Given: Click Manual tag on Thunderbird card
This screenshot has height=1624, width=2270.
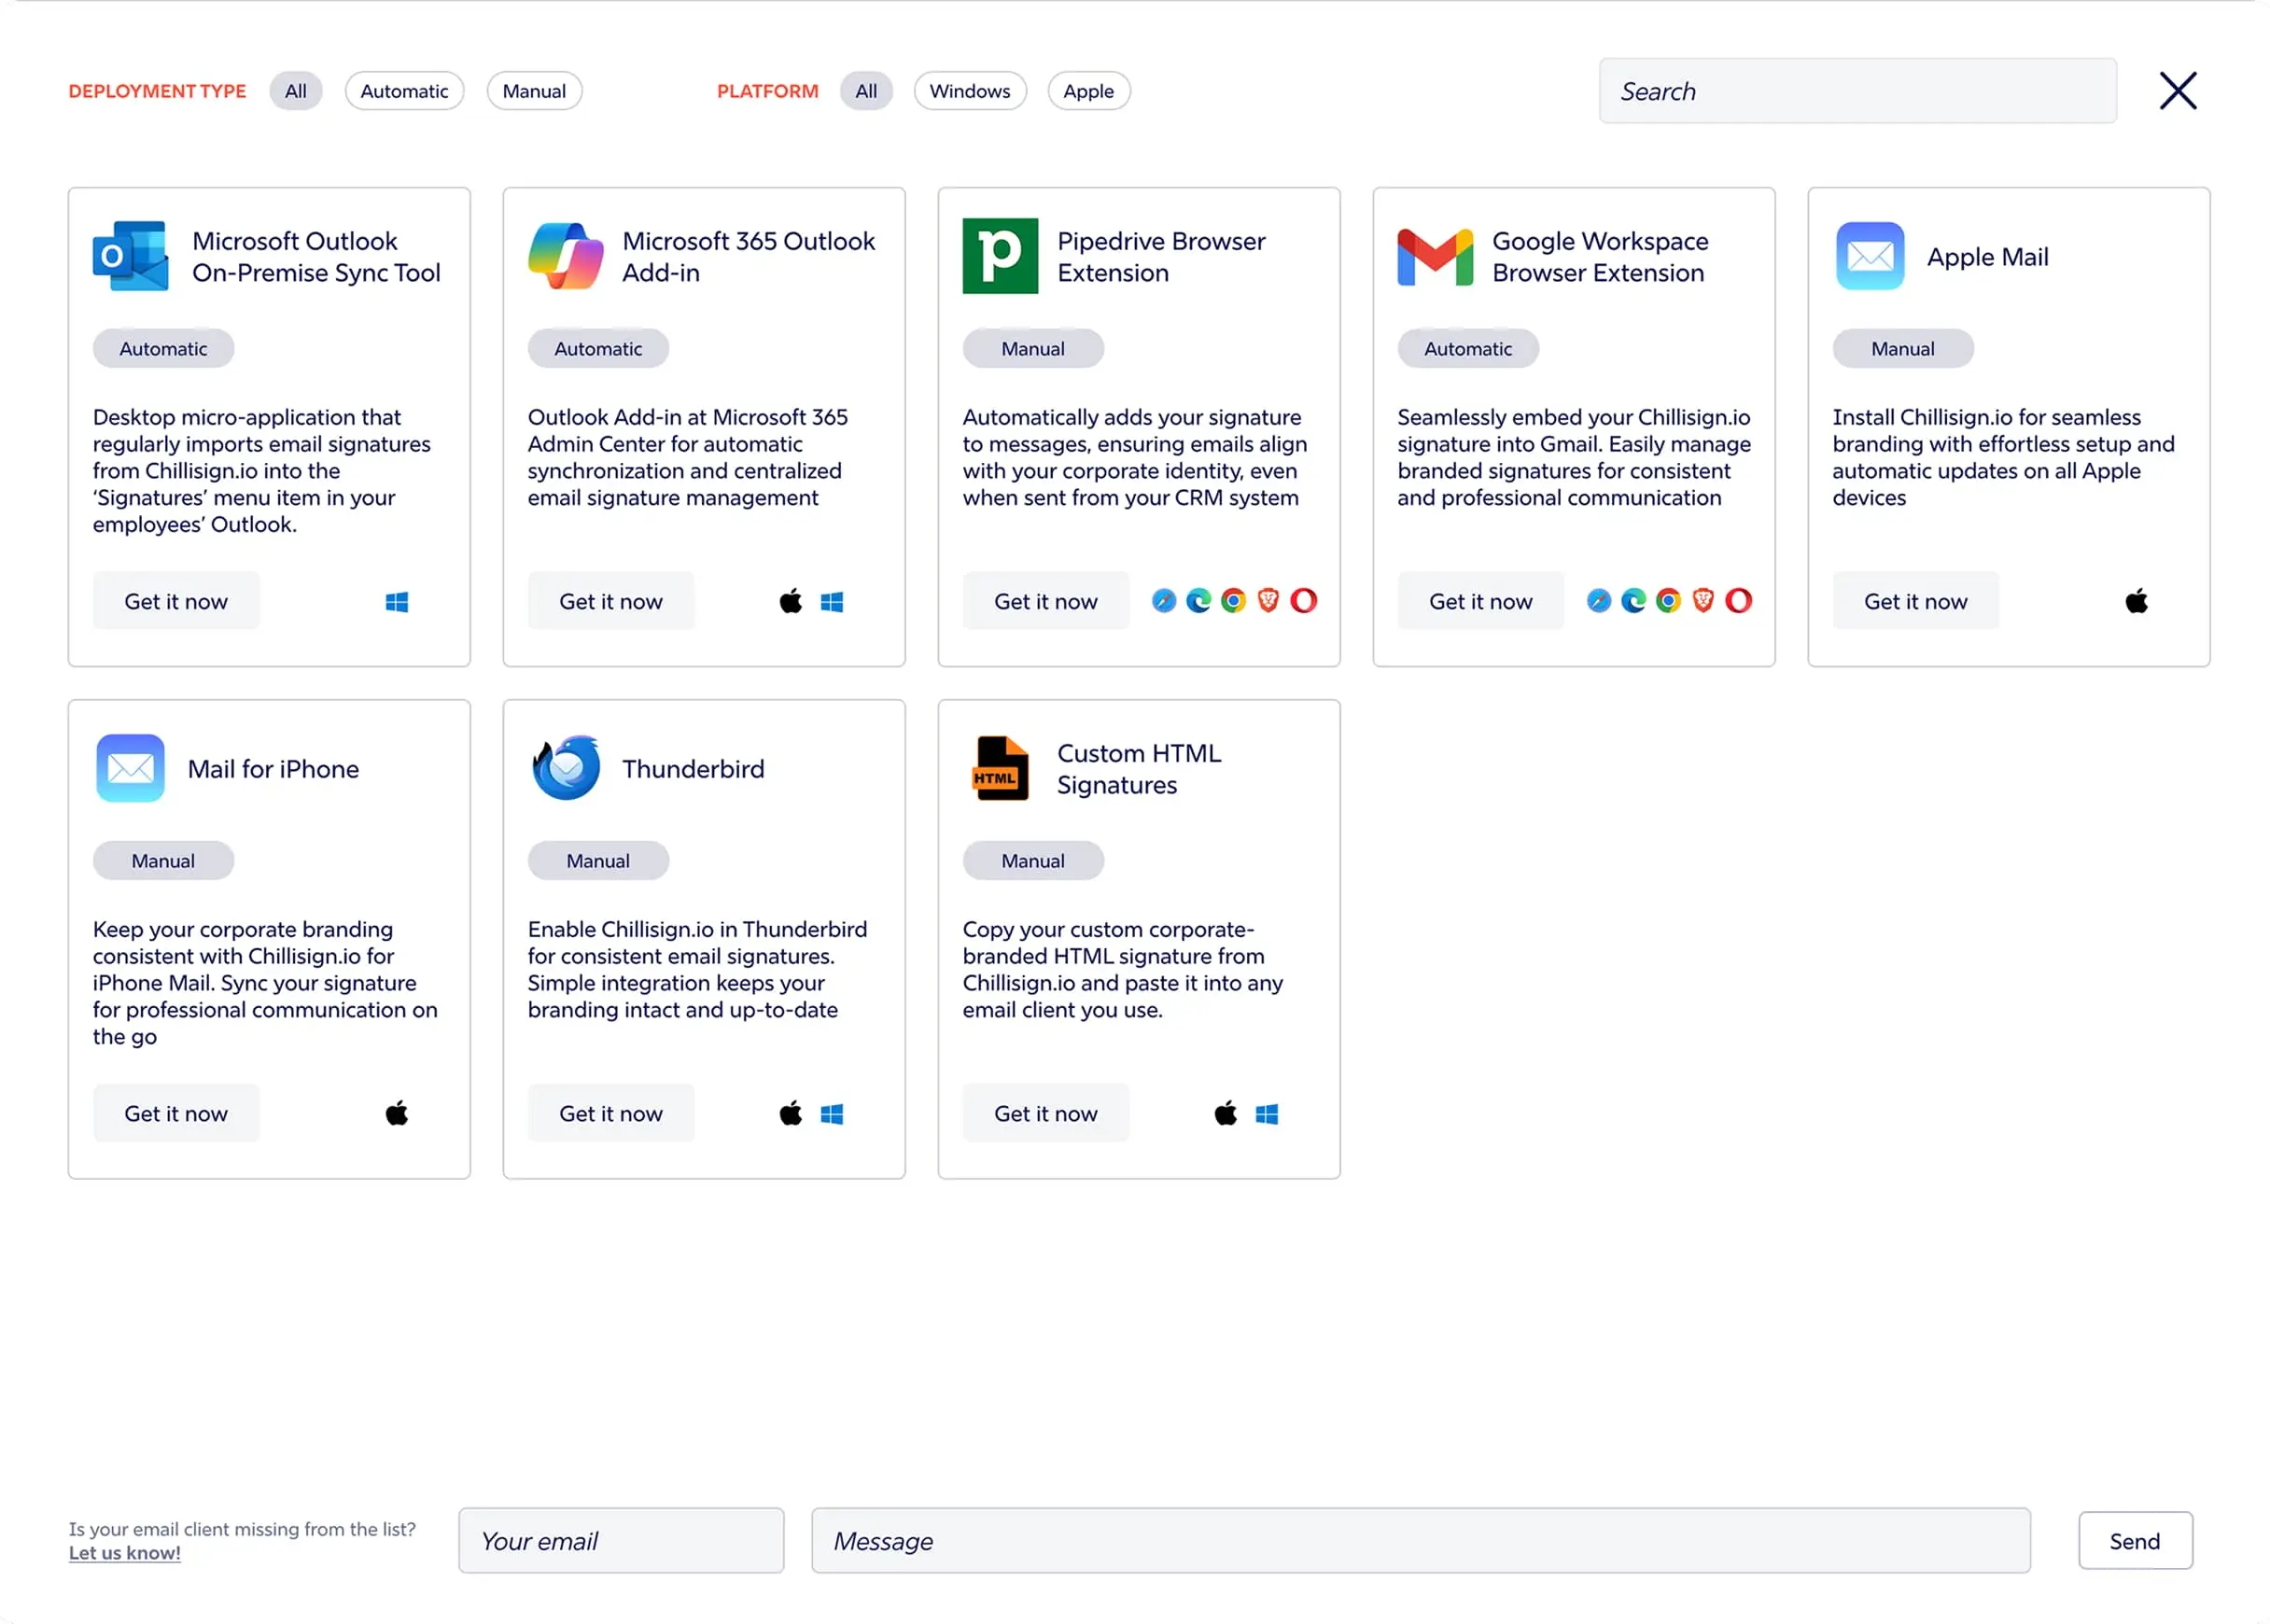Looking at the screenshot, I should [x=598, y=860].
